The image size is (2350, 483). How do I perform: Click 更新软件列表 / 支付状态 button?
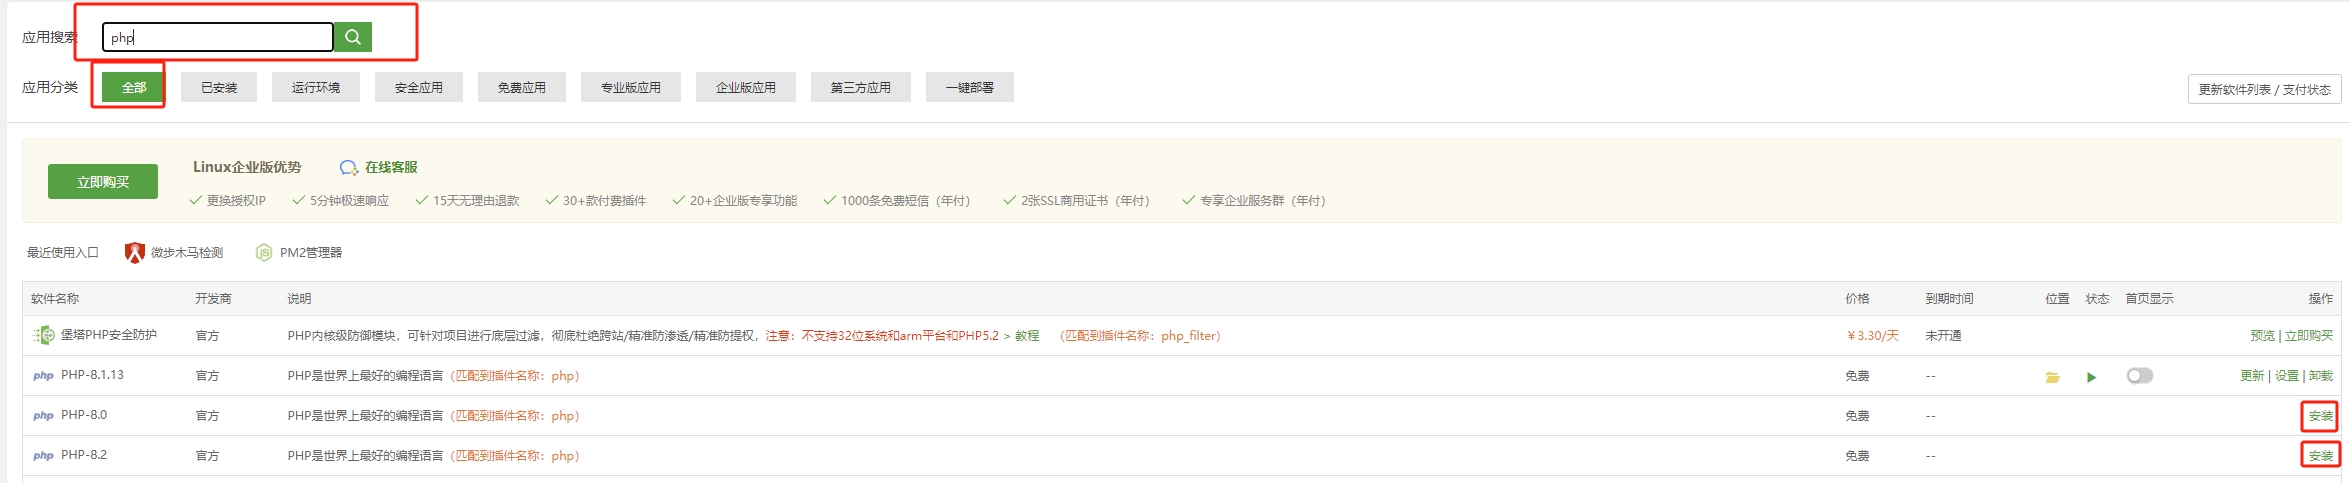pyautogui.click(x=2264, y=90)
